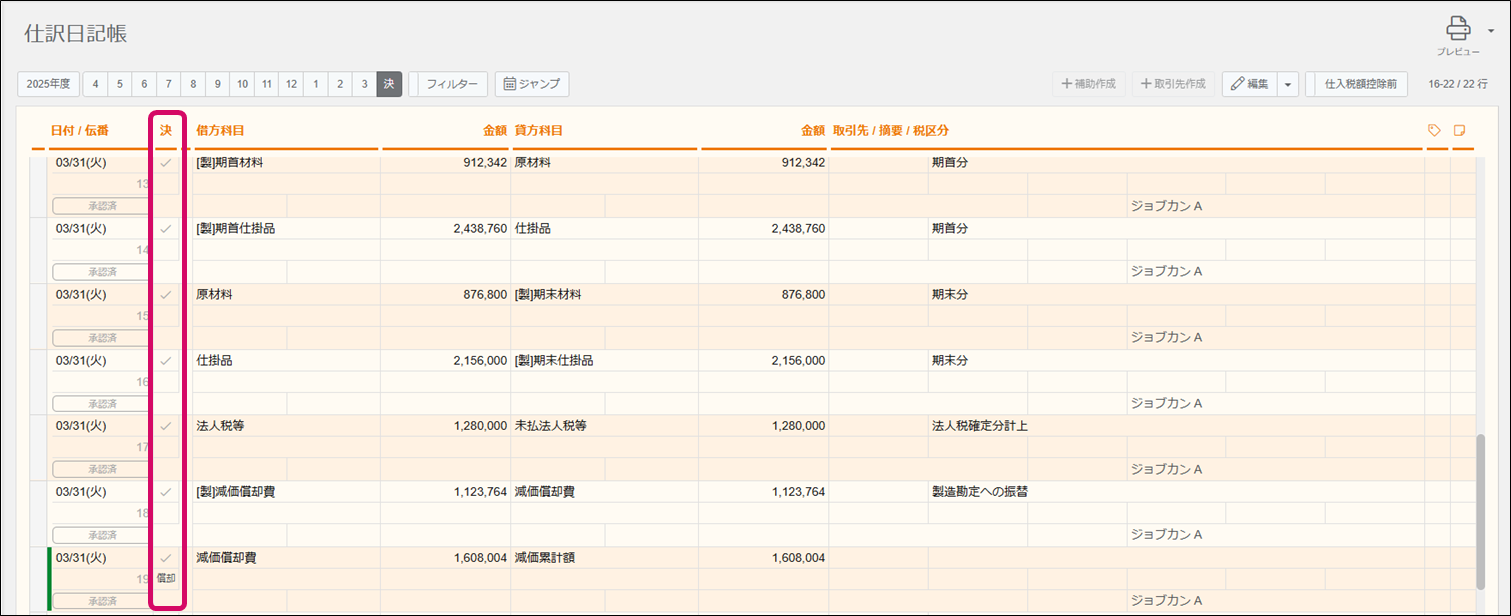Click the tag icon column header
This screenshot has height=616, width=1511.
pos(1434,130)
